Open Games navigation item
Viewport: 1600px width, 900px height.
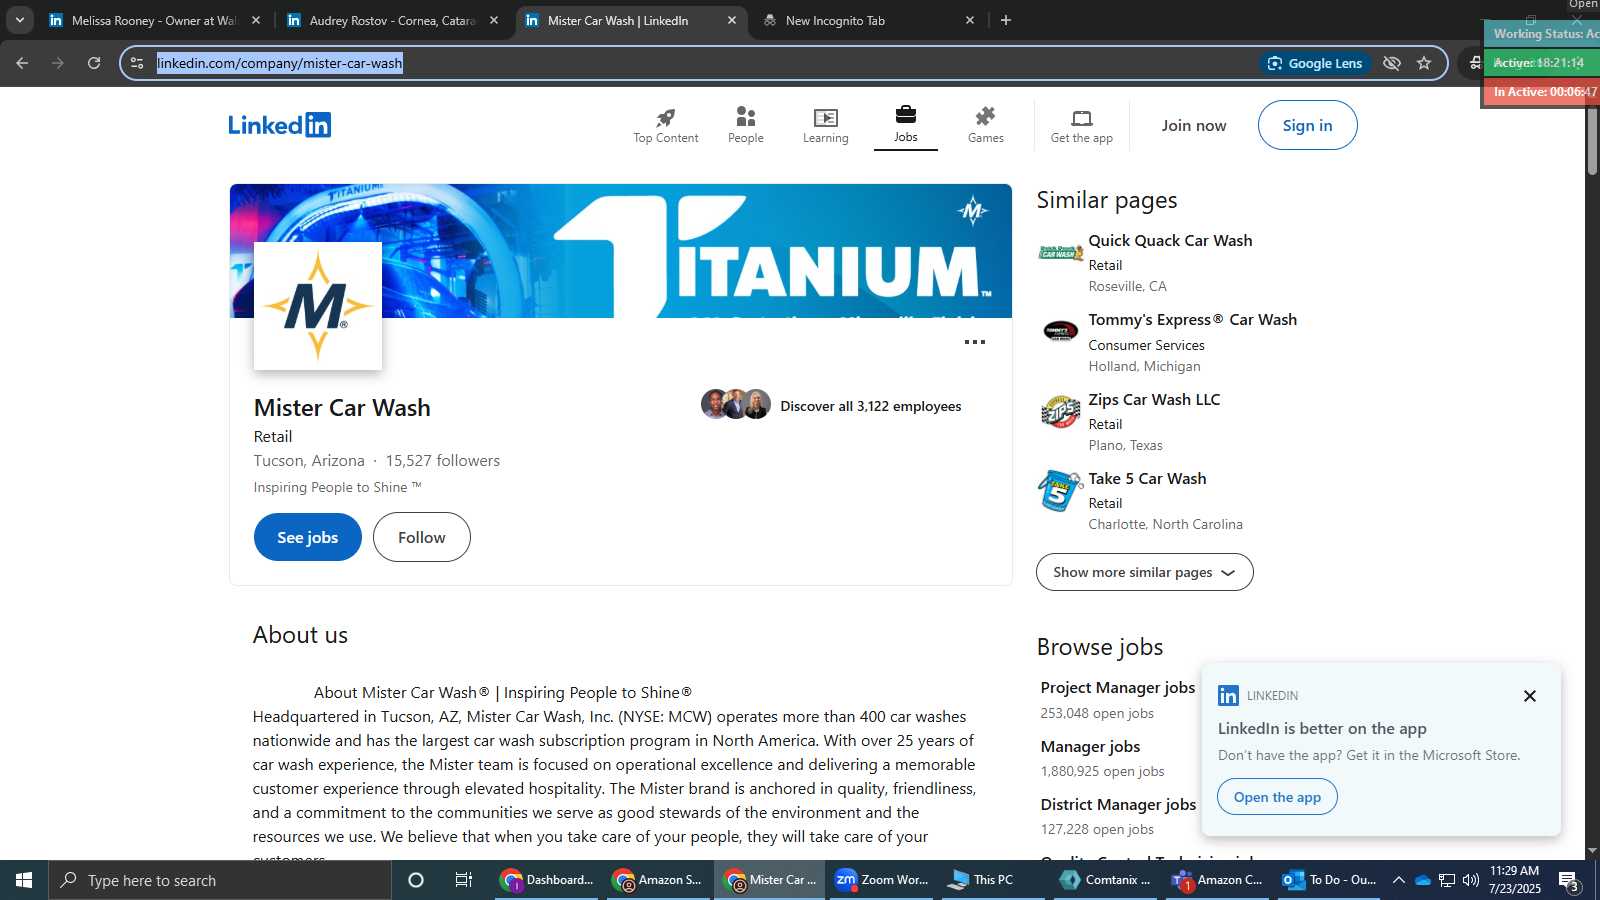pyautogui.click(x=985, y=126)
